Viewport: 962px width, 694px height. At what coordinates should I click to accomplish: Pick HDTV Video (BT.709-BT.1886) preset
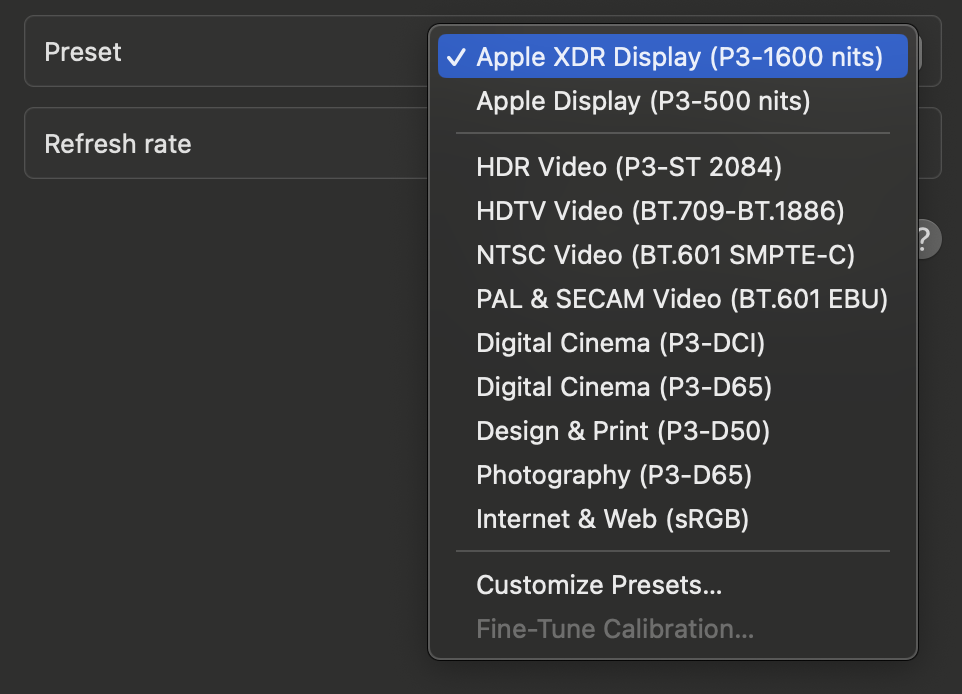tap(672, 211)
